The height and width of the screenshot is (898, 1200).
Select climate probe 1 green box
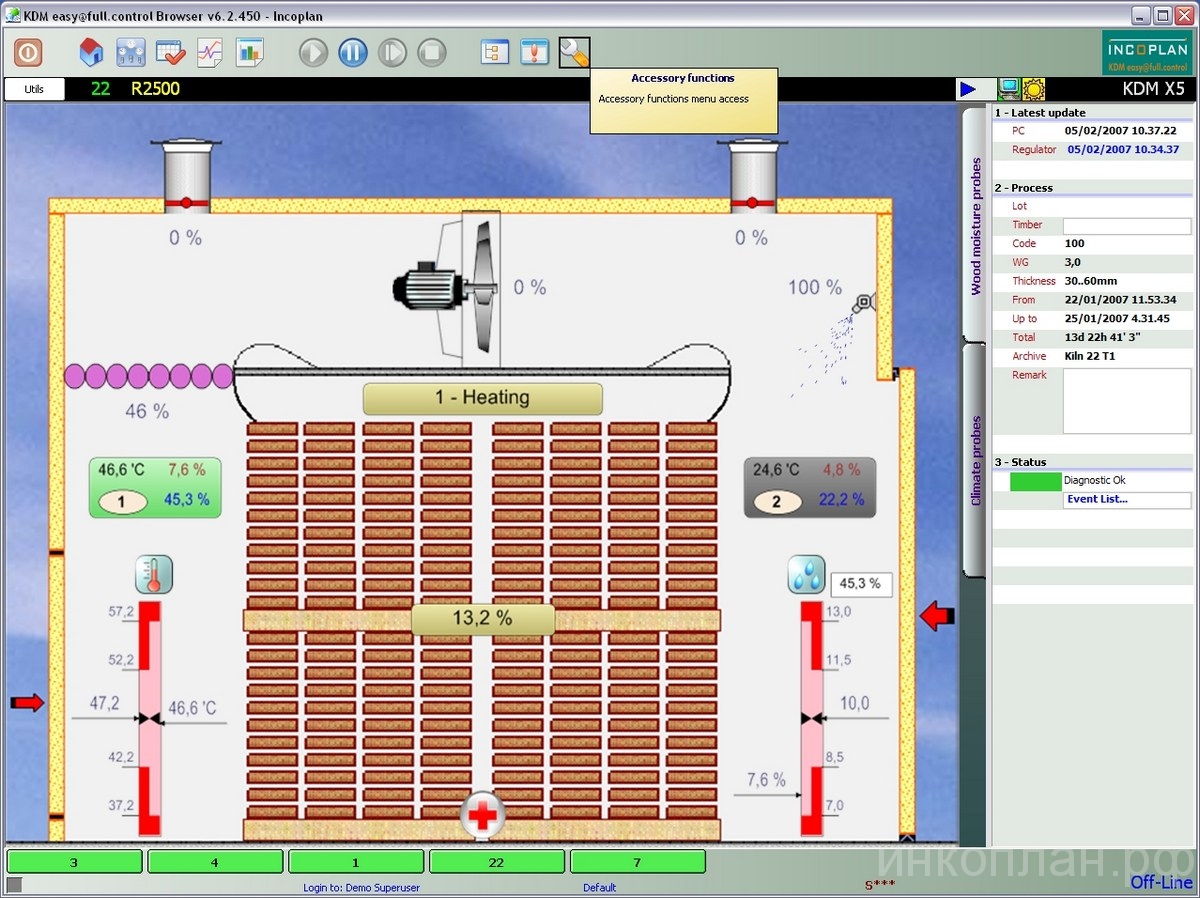155,488
